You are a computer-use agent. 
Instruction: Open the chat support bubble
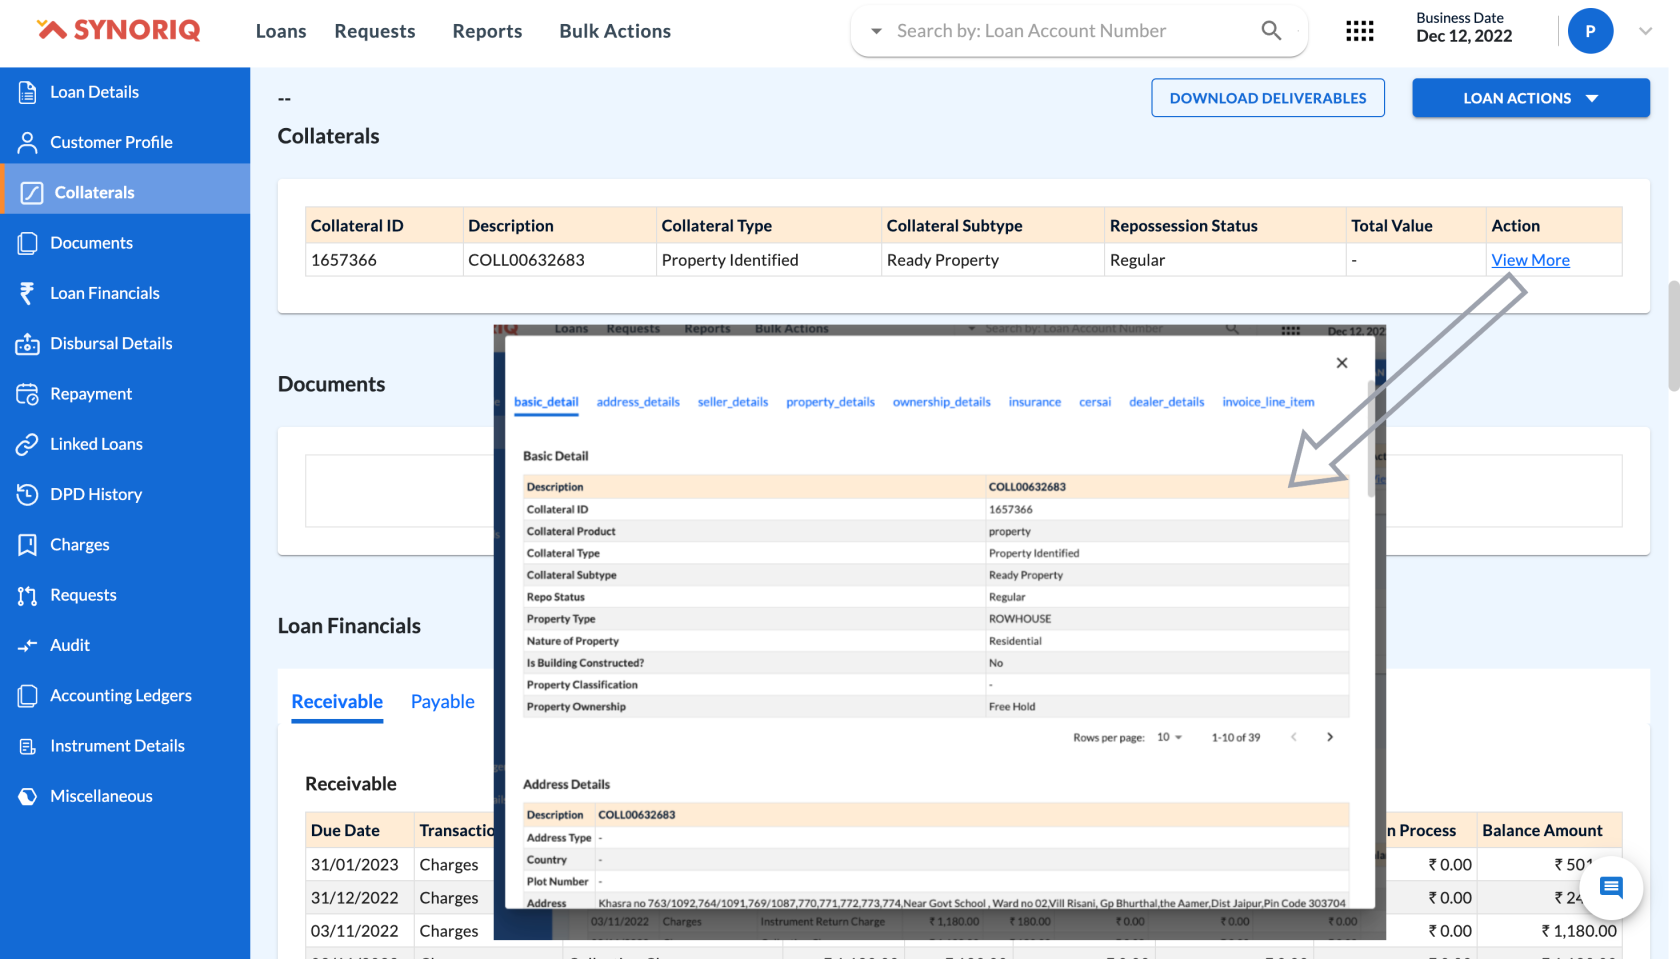tap(1611, 887)
